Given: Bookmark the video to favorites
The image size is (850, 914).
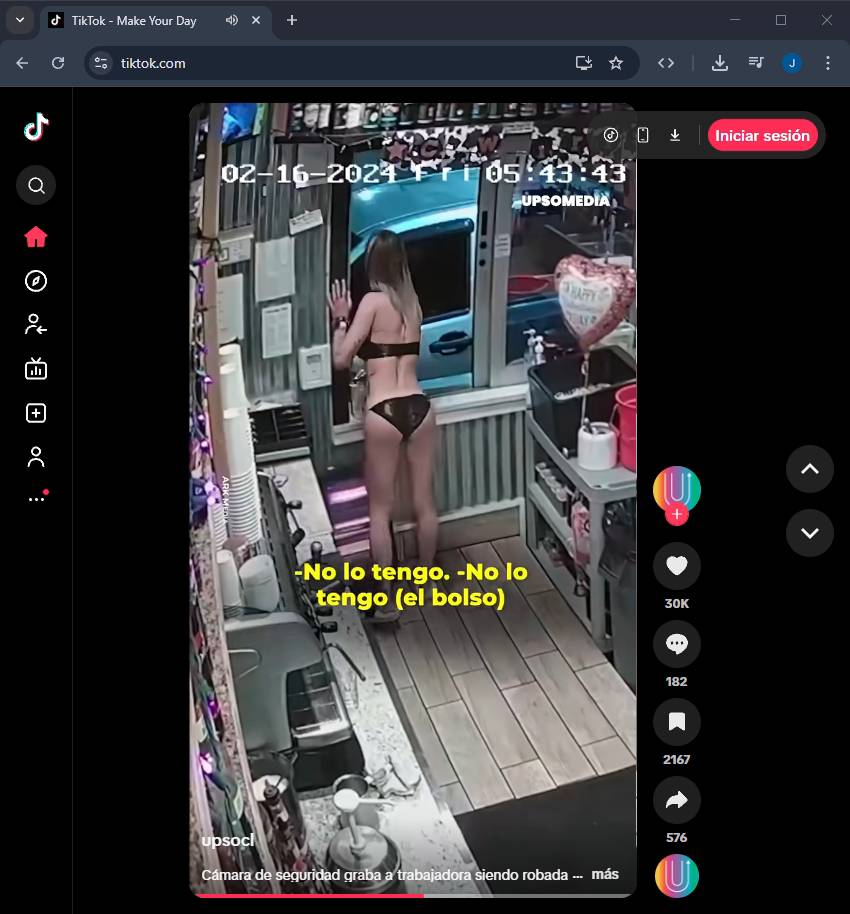Looking at the screenshot, I should [x=677, y=722].
